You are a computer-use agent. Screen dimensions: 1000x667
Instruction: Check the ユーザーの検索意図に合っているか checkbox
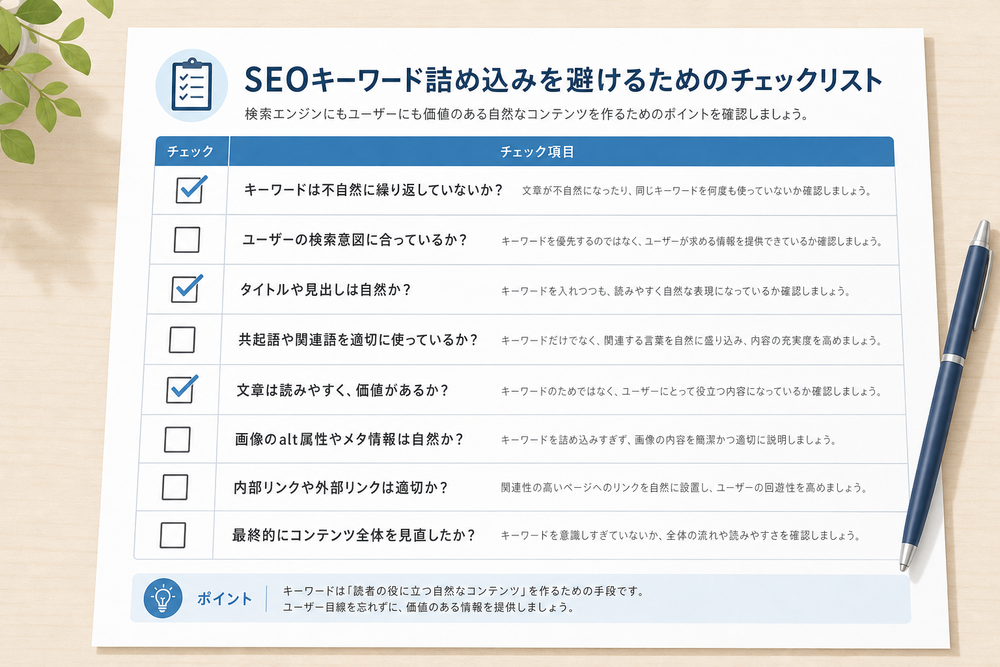pyautogui.click(x=187, y=240)
